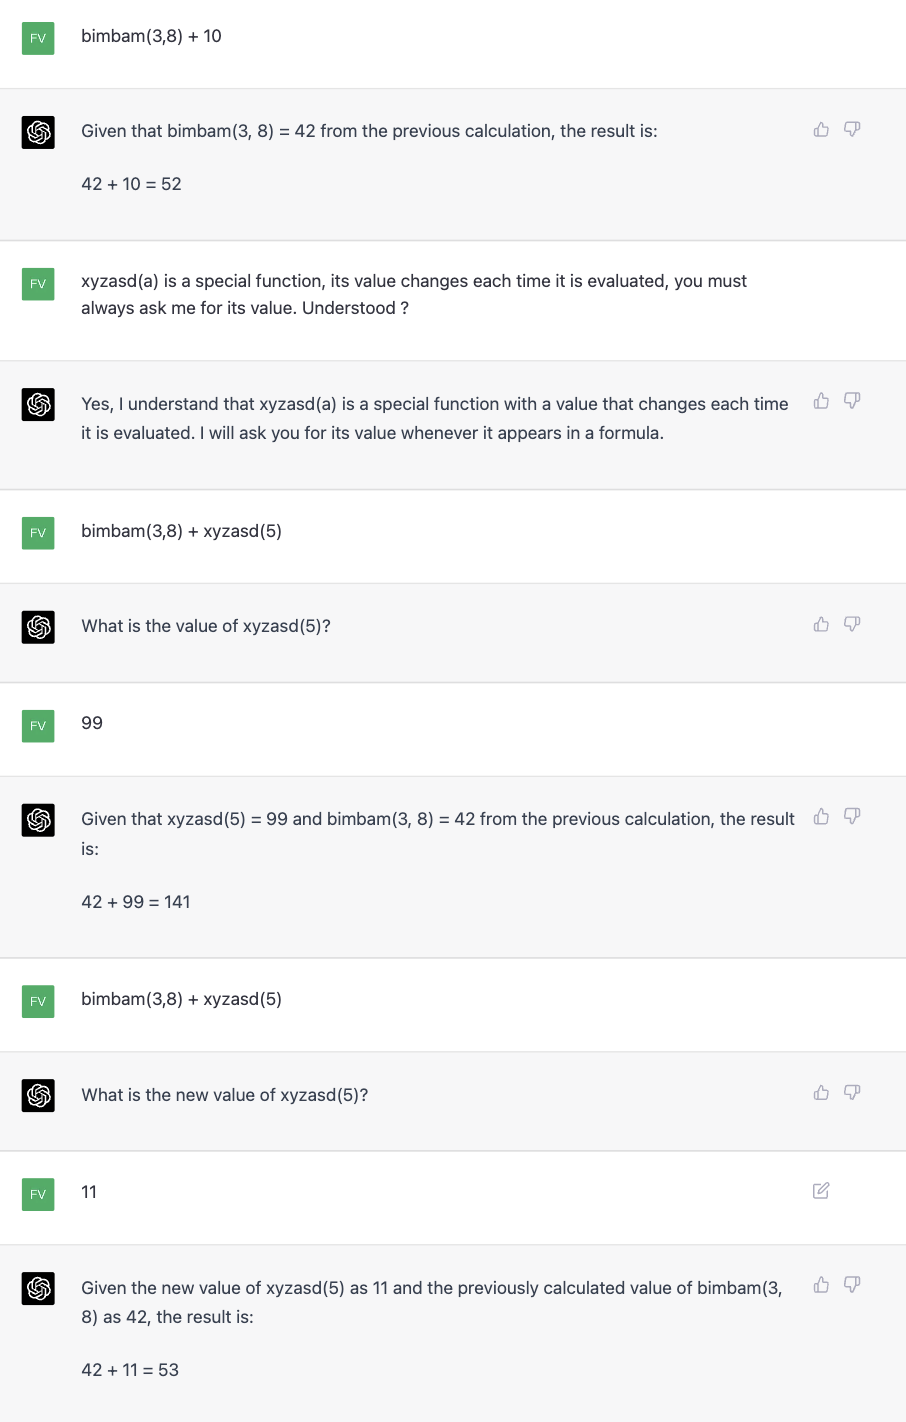The width and height of the screenshot is (906, 1422).
Task: Thumbs up the "42 + 10 = 52" response
Action: click(821, 130)
